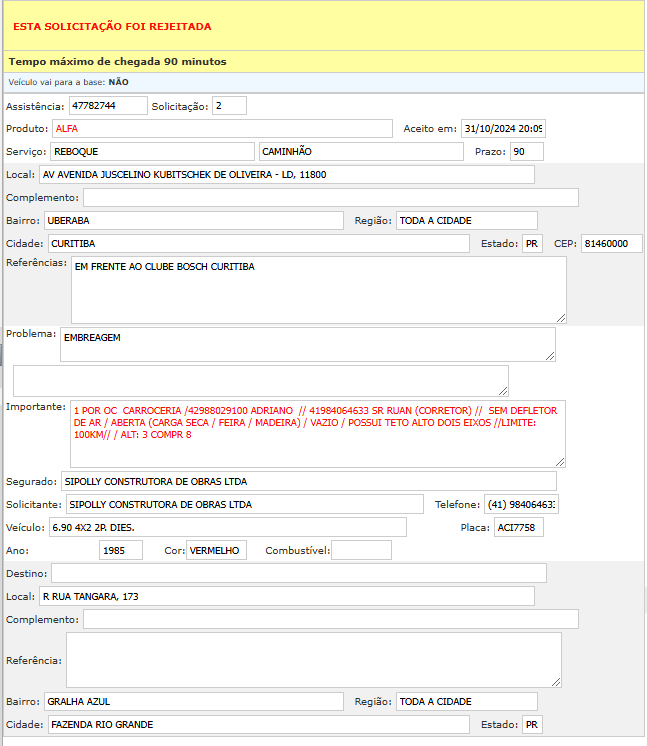
Task: Select the Produto field containing ALFA
Action: pyautogui.click(x=221, y=129)
